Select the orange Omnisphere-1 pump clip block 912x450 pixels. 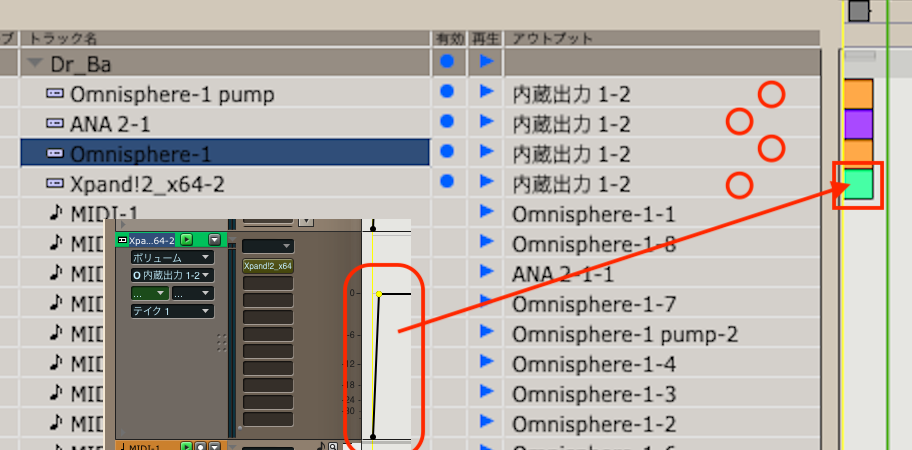click(858, 94)
